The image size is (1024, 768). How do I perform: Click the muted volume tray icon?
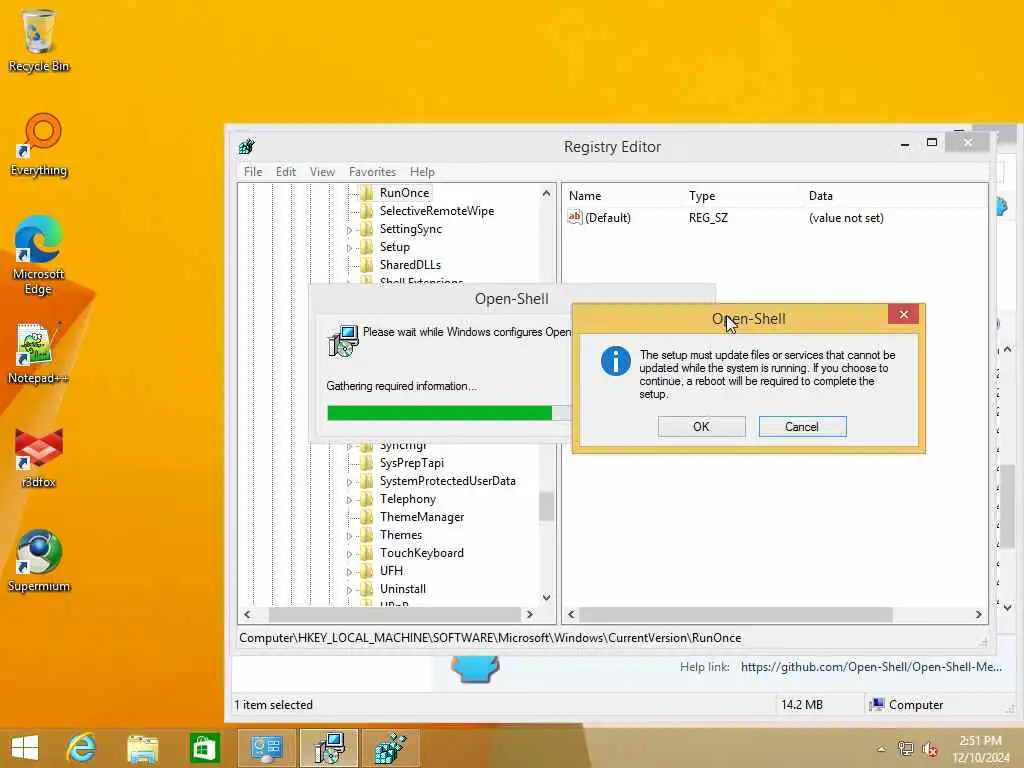(930, 748)
